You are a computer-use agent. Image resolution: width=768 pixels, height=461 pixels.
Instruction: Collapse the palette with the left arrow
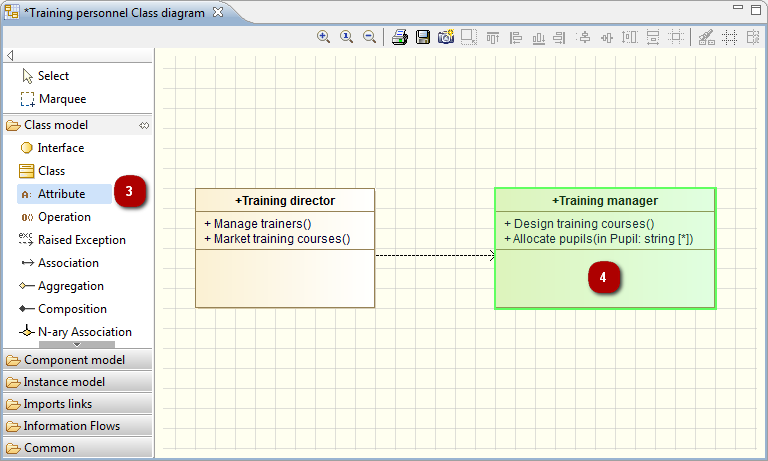click(x=10, y=56)
